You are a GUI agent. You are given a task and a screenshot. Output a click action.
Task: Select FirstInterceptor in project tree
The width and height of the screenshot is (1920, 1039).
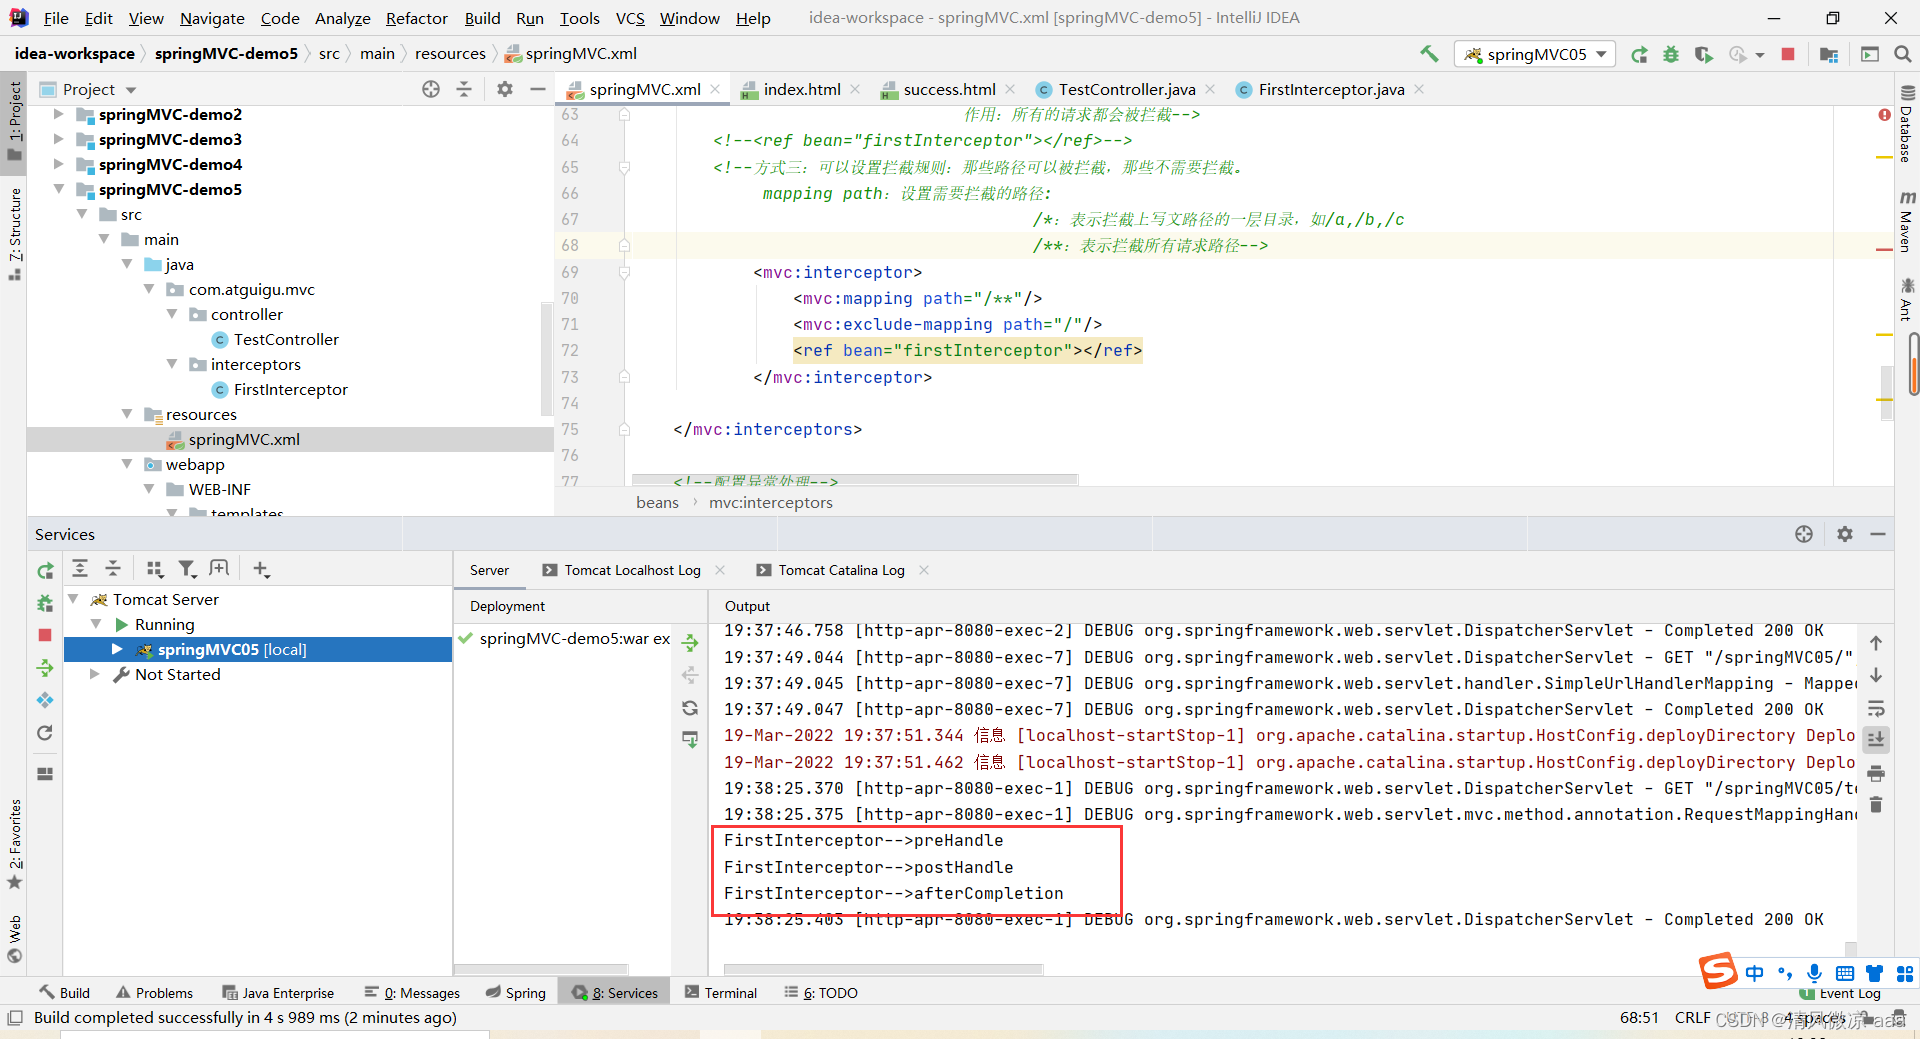tap(290, 389)
